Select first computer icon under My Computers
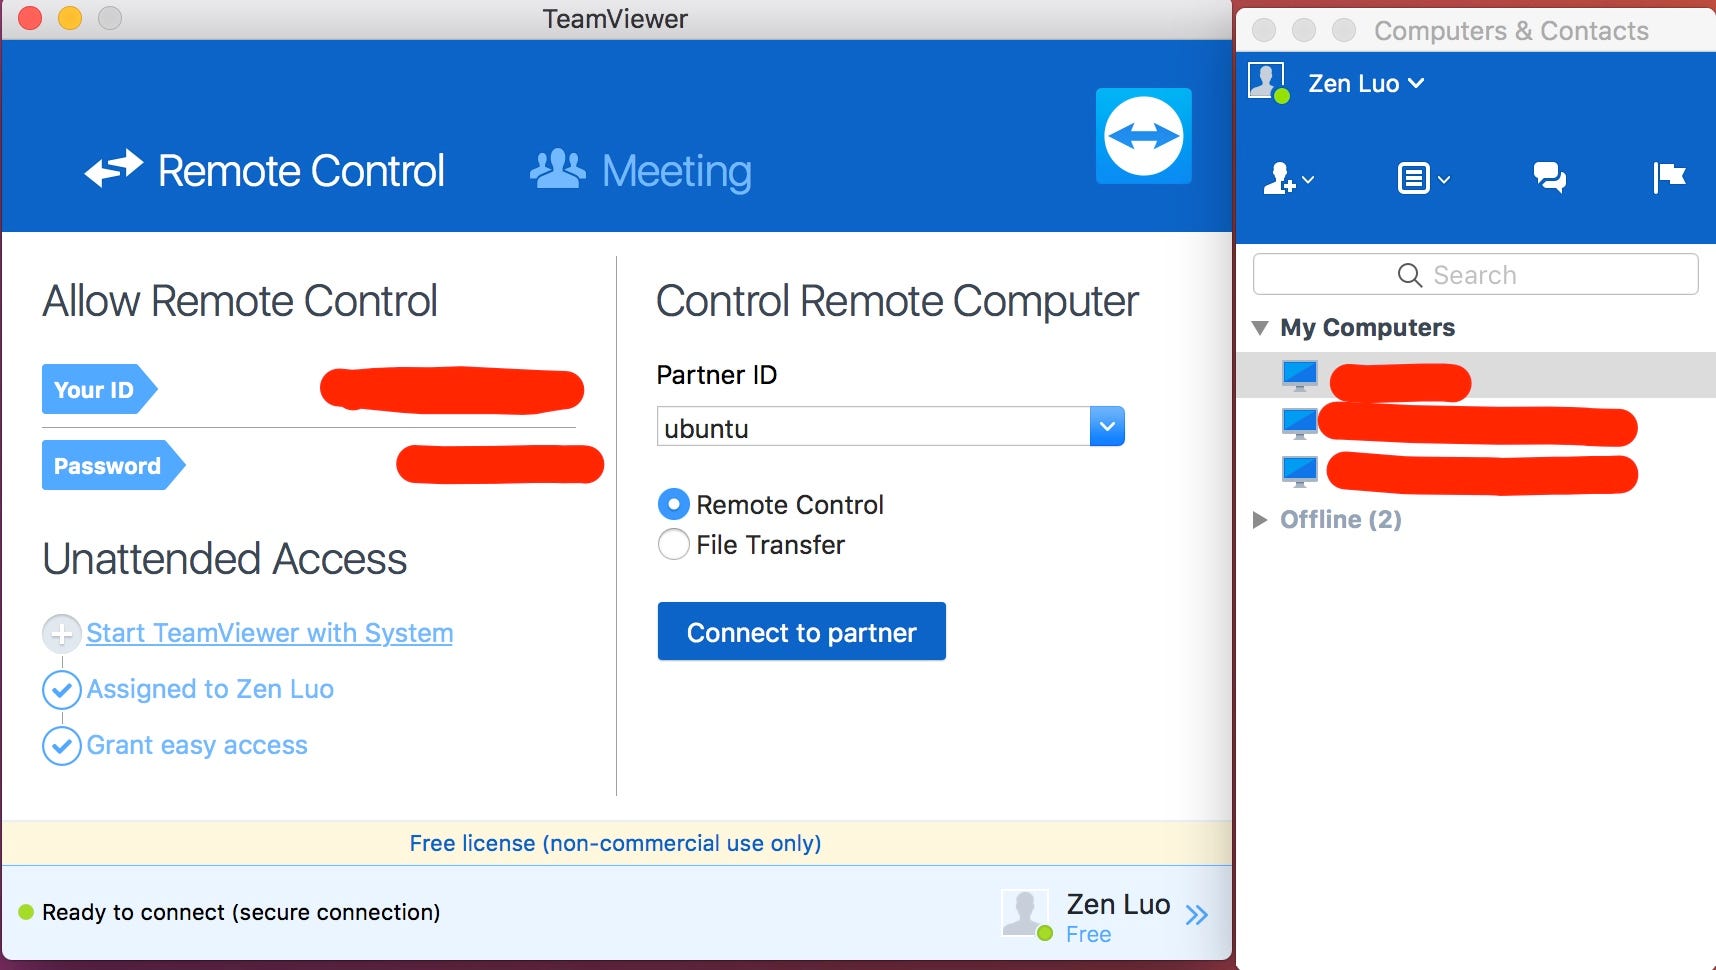Screen dimensions: 1716x970 pyautogui.click(x=1299, y=376)
